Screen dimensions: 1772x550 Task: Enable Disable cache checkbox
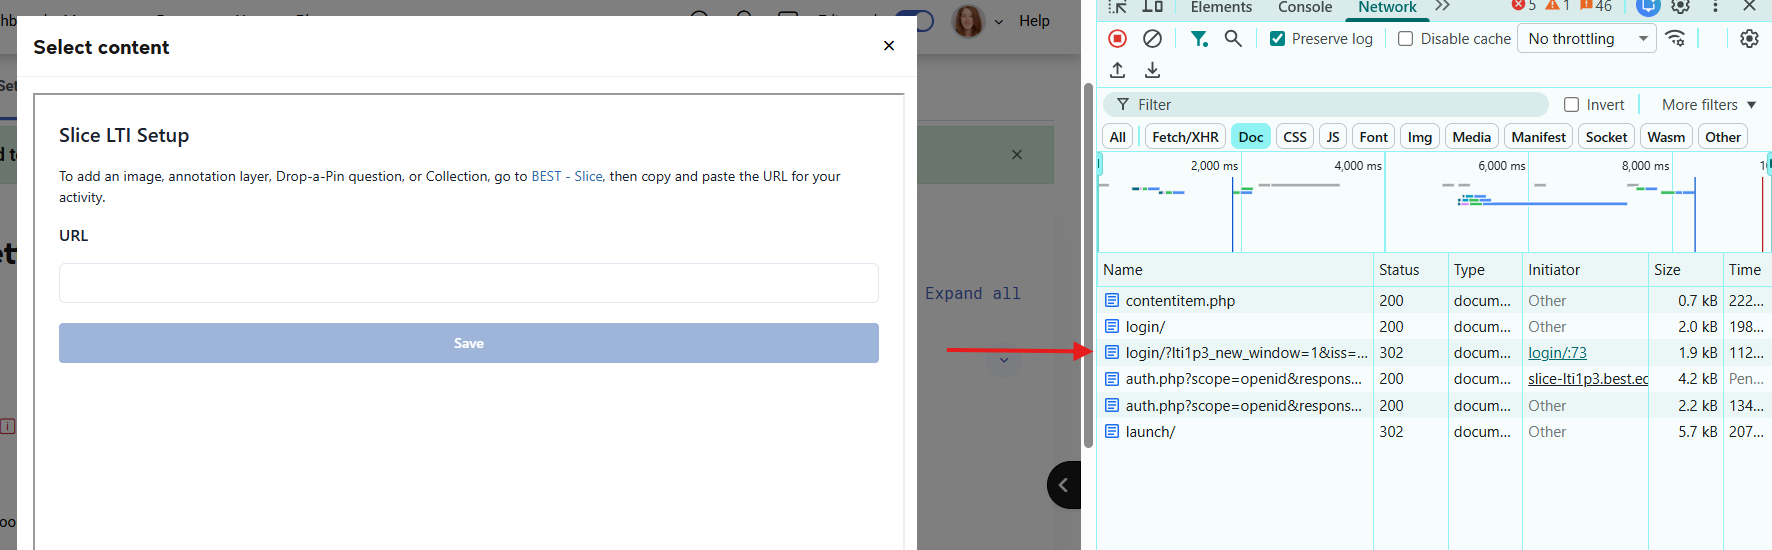pyautogui.click(x=1405, y=39)
